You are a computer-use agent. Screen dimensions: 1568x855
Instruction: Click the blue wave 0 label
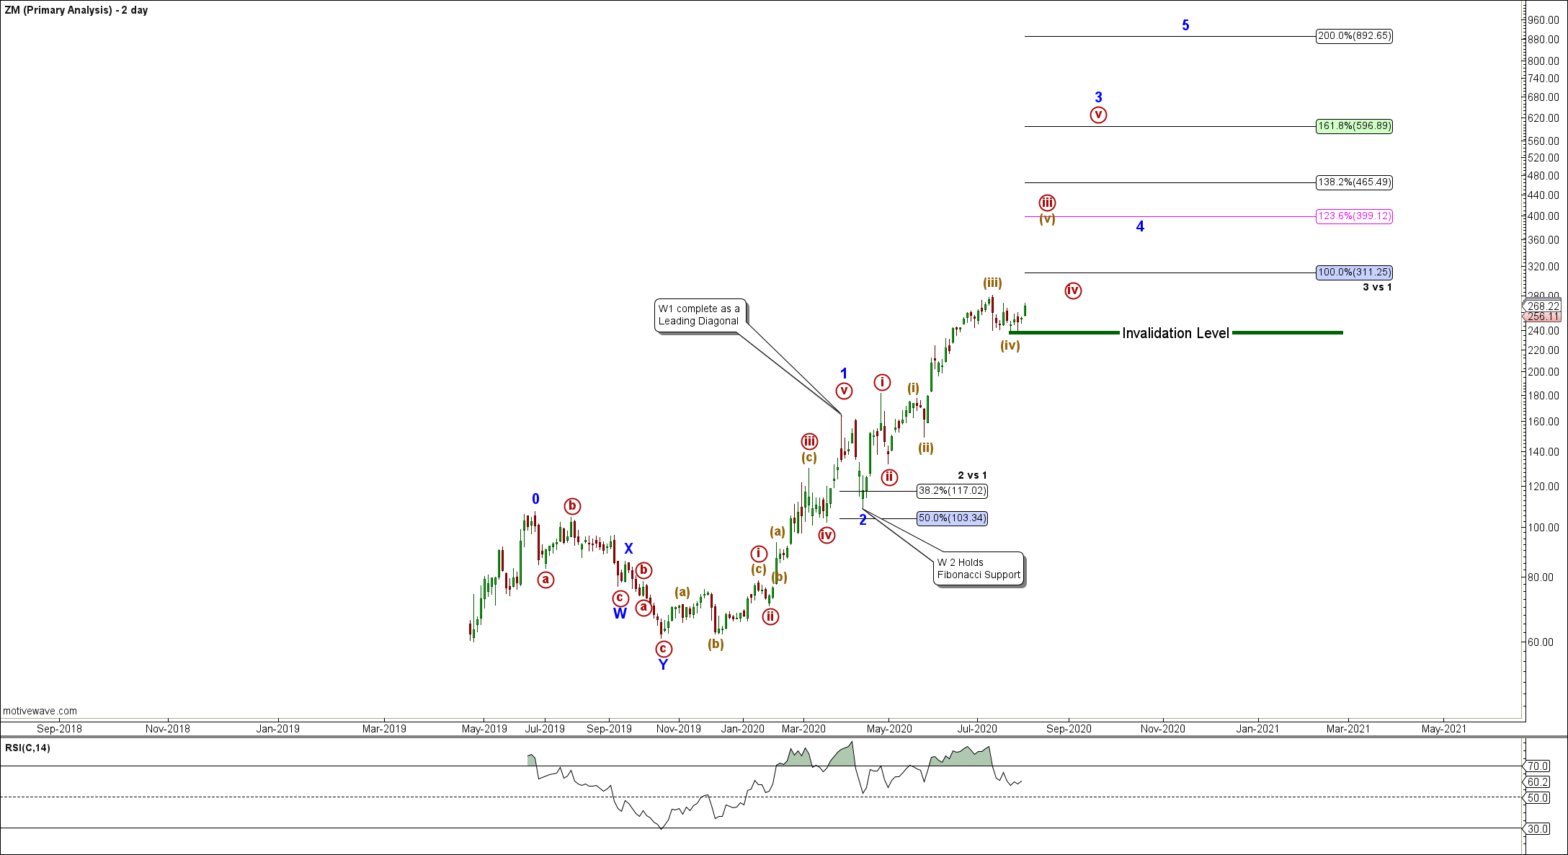pos(535,499)
